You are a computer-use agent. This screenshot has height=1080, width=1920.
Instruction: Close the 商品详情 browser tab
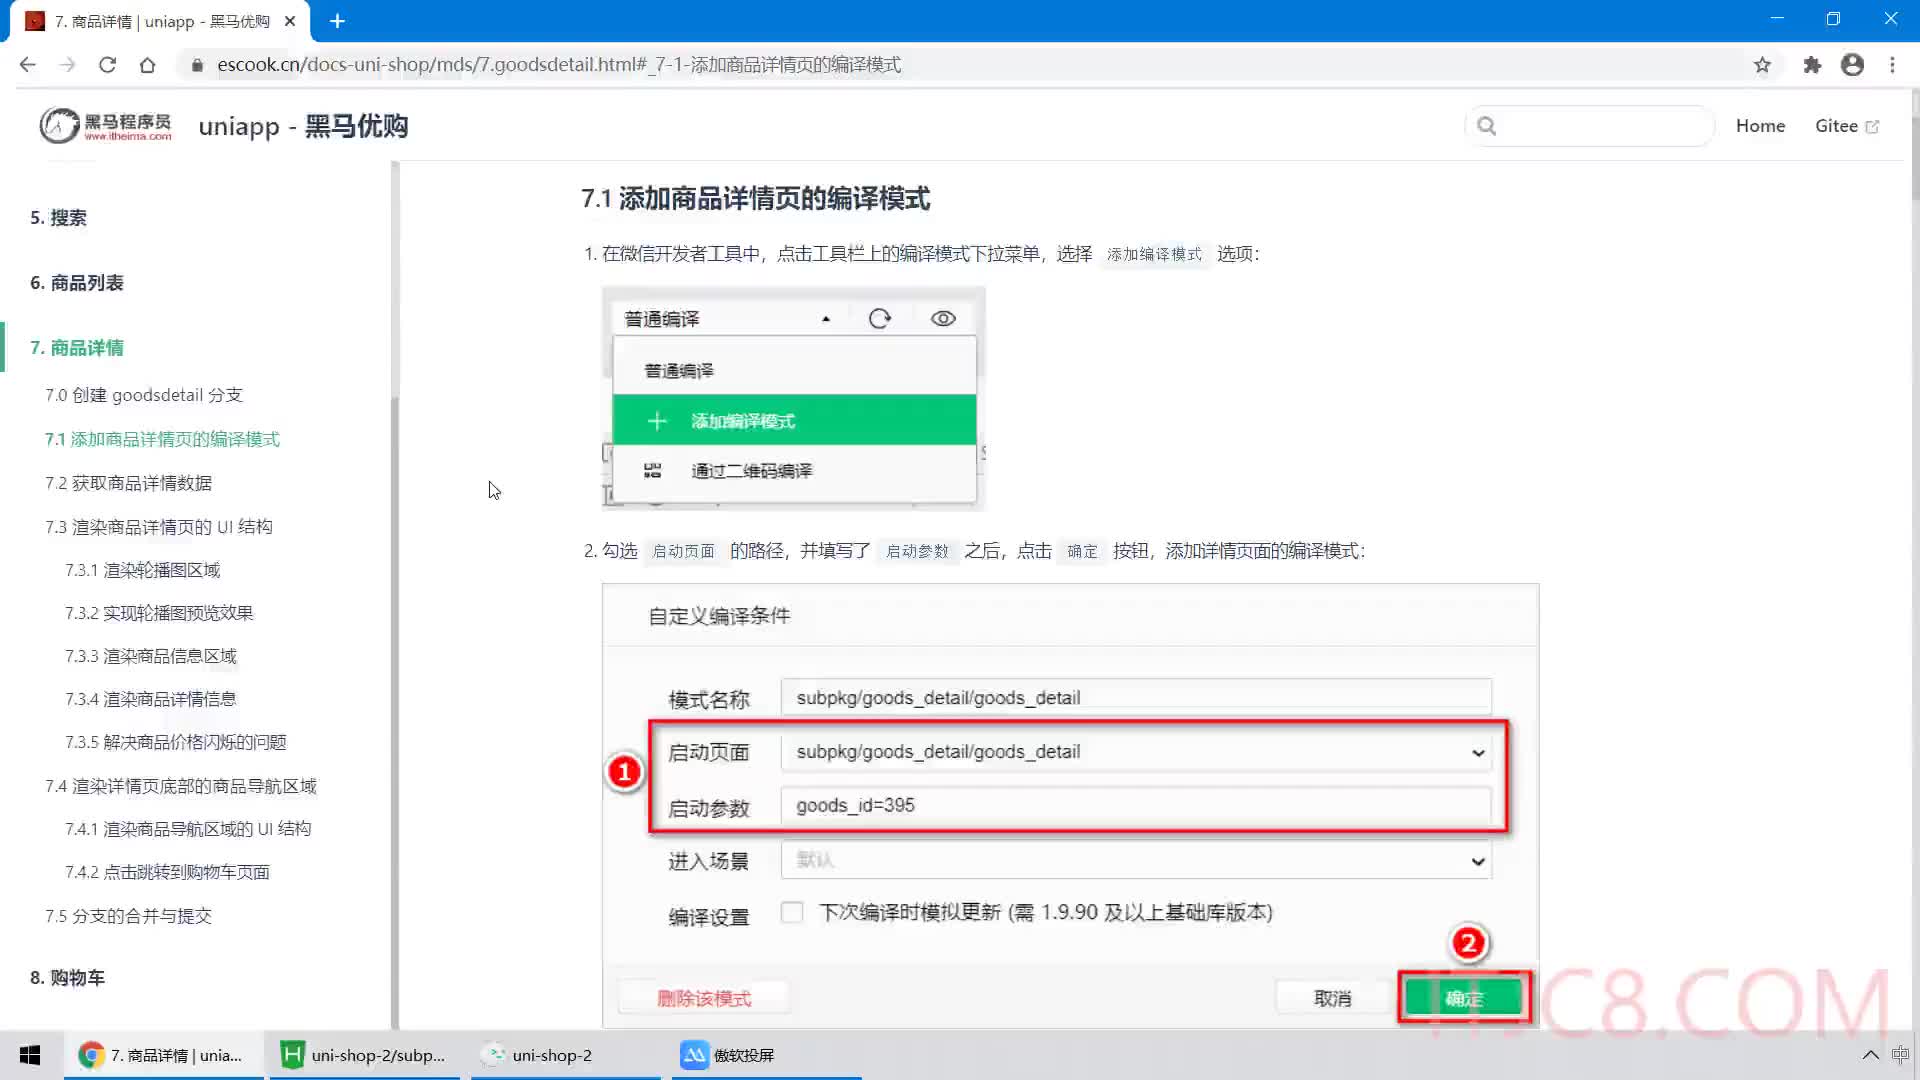(x=290, y=21)
